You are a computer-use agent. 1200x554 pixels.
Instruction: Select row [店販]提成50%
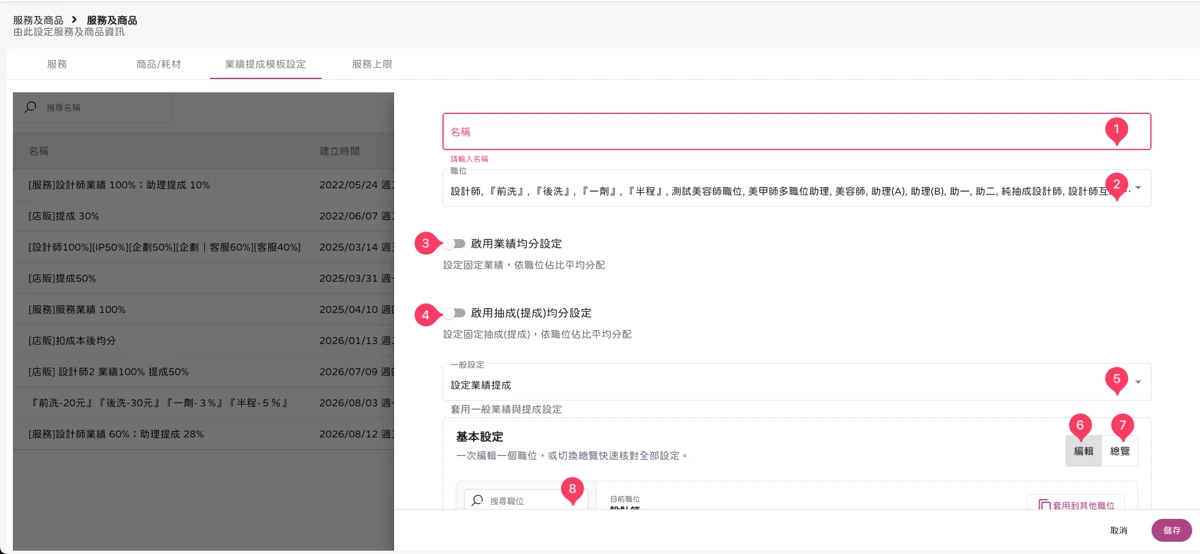(x=204, y=278)
